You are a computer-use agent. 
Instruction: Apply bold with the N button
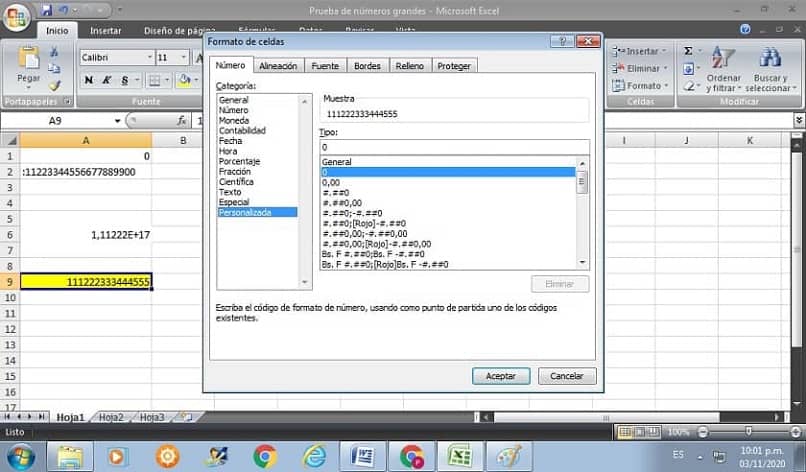[88, 80]
